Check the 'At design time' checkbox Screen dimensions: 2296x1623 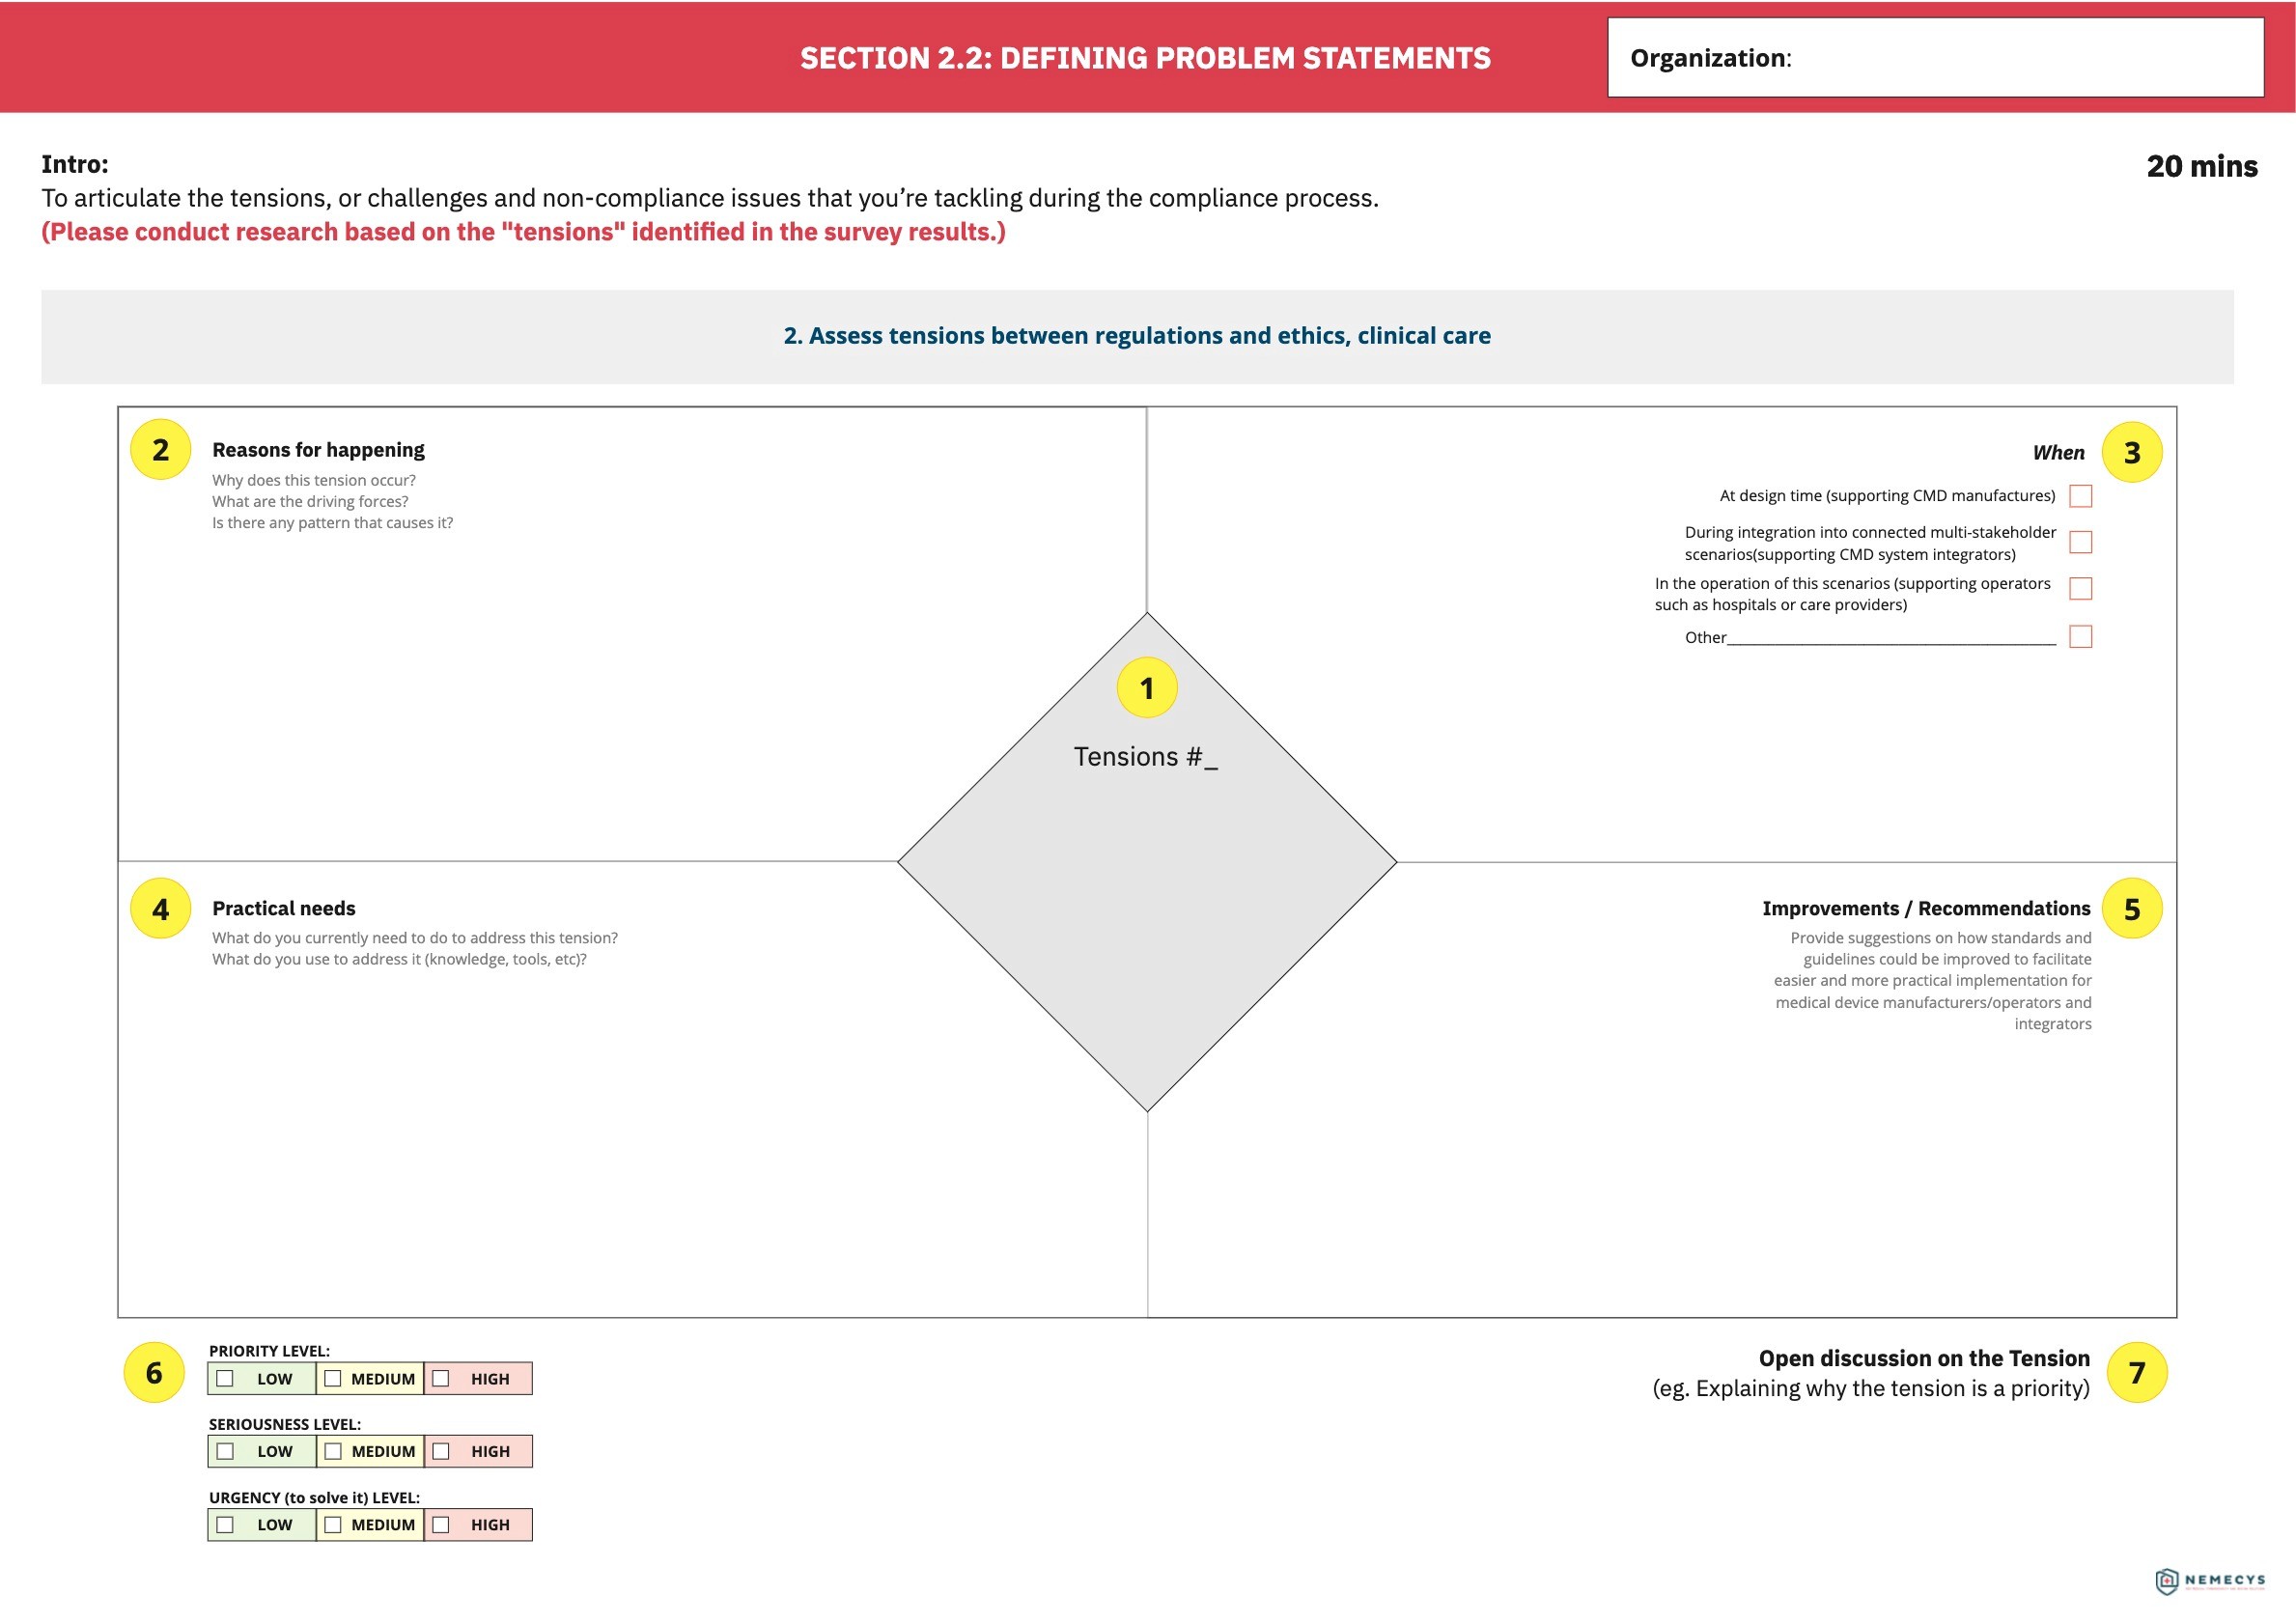pos(2081,496)
